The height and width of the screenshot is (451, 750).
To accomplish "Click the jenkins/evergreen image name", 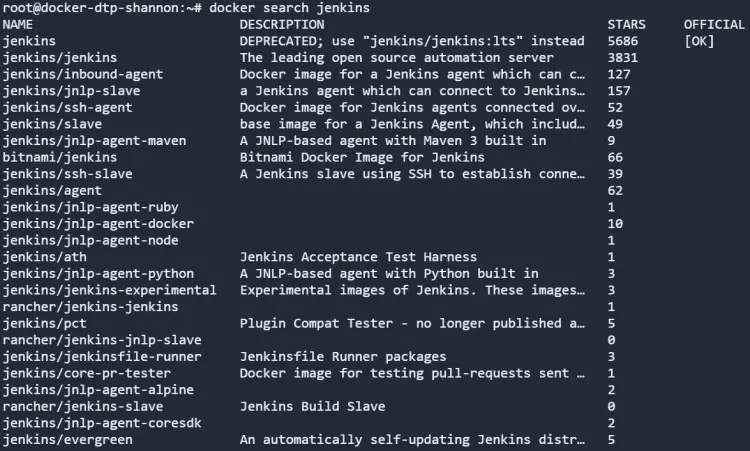I will pyautogui.click(x=68, y=439).
